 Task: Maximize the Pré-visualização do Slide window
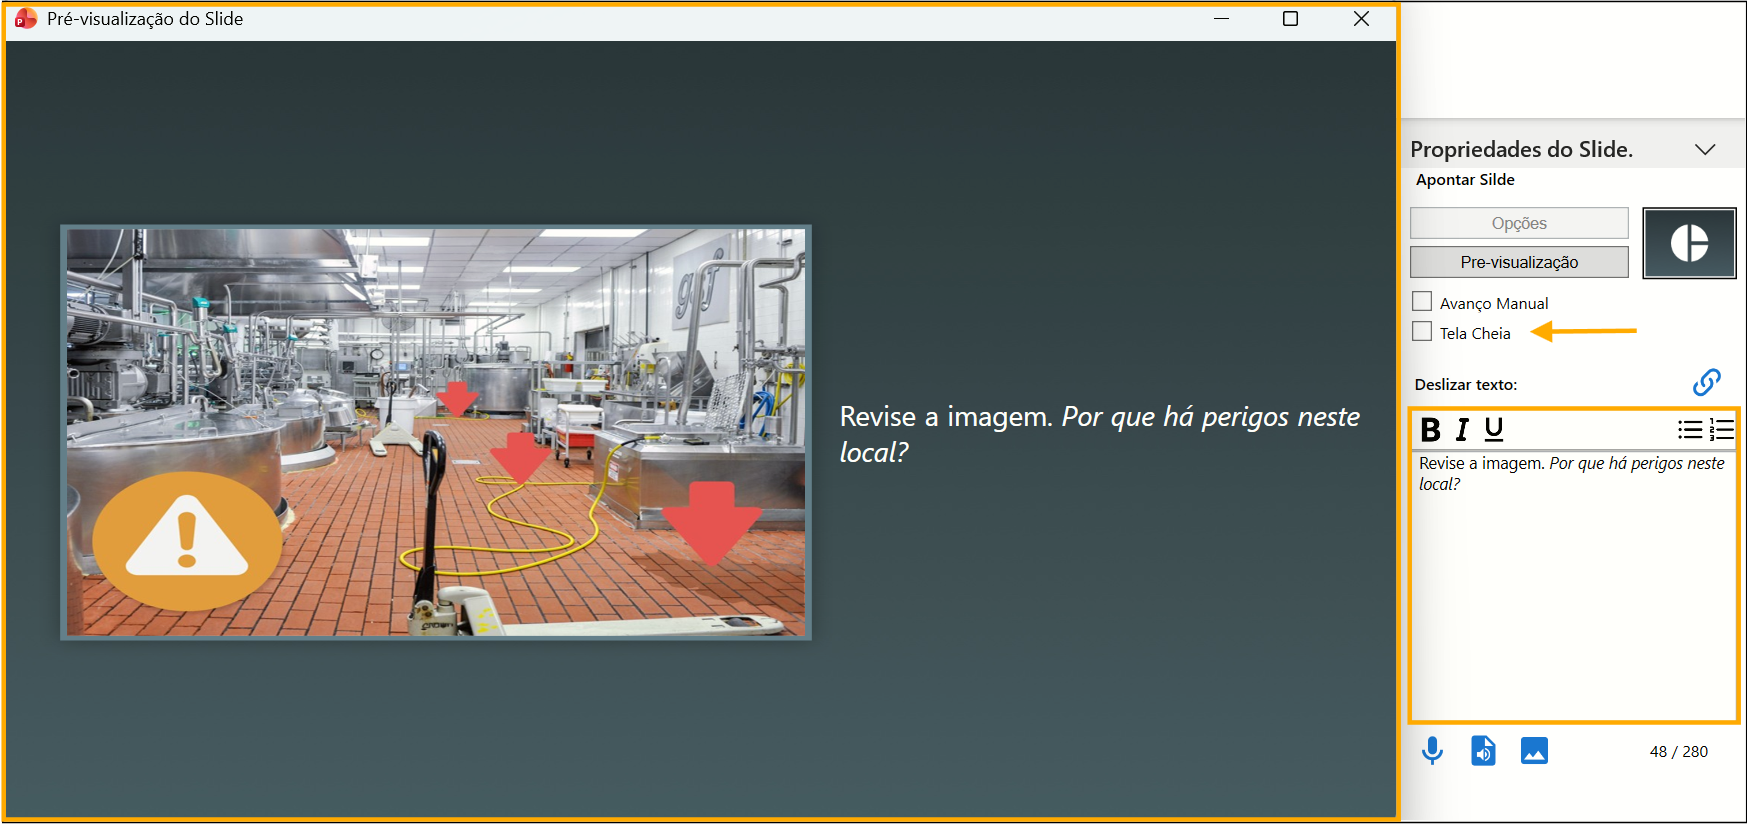click(1290, 19)
